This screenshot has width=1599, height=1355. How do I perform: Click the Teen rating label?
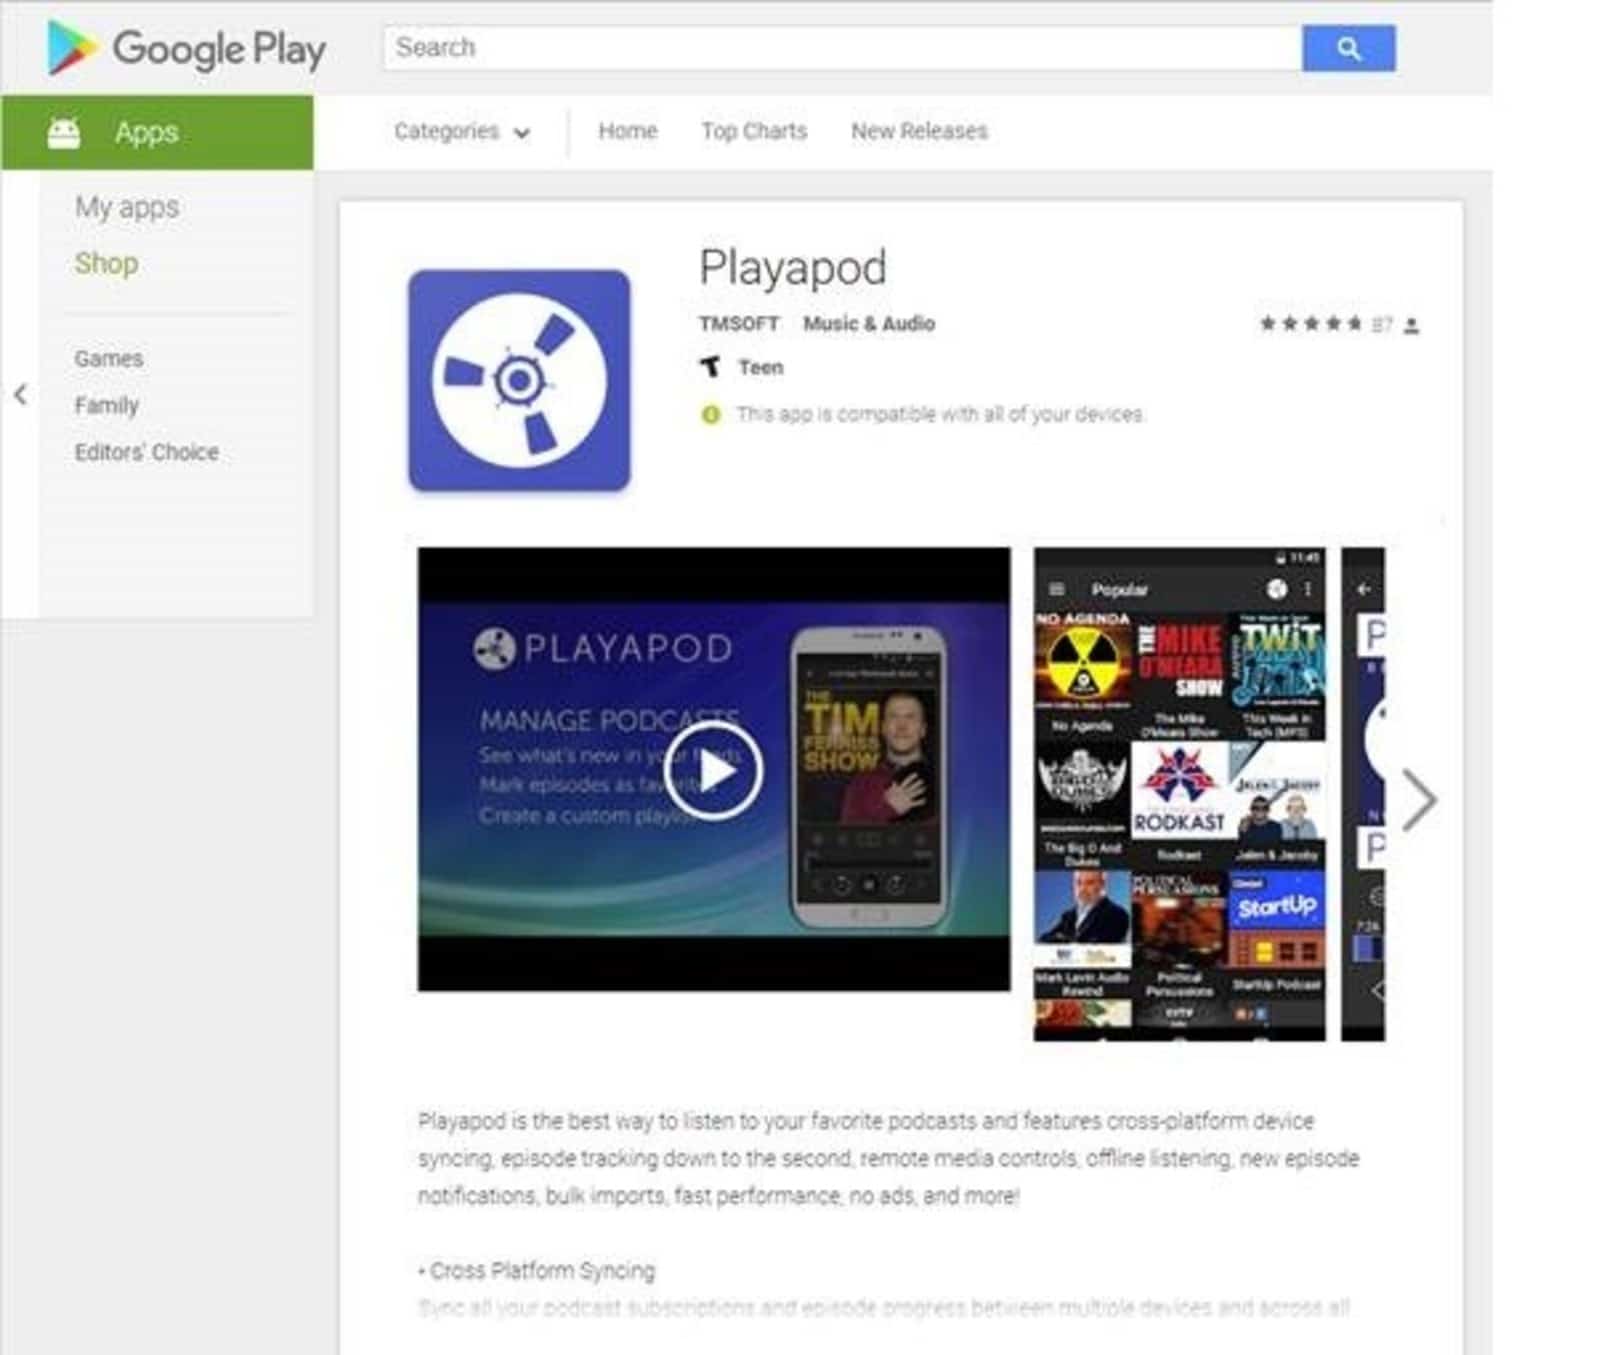(761, 367)
